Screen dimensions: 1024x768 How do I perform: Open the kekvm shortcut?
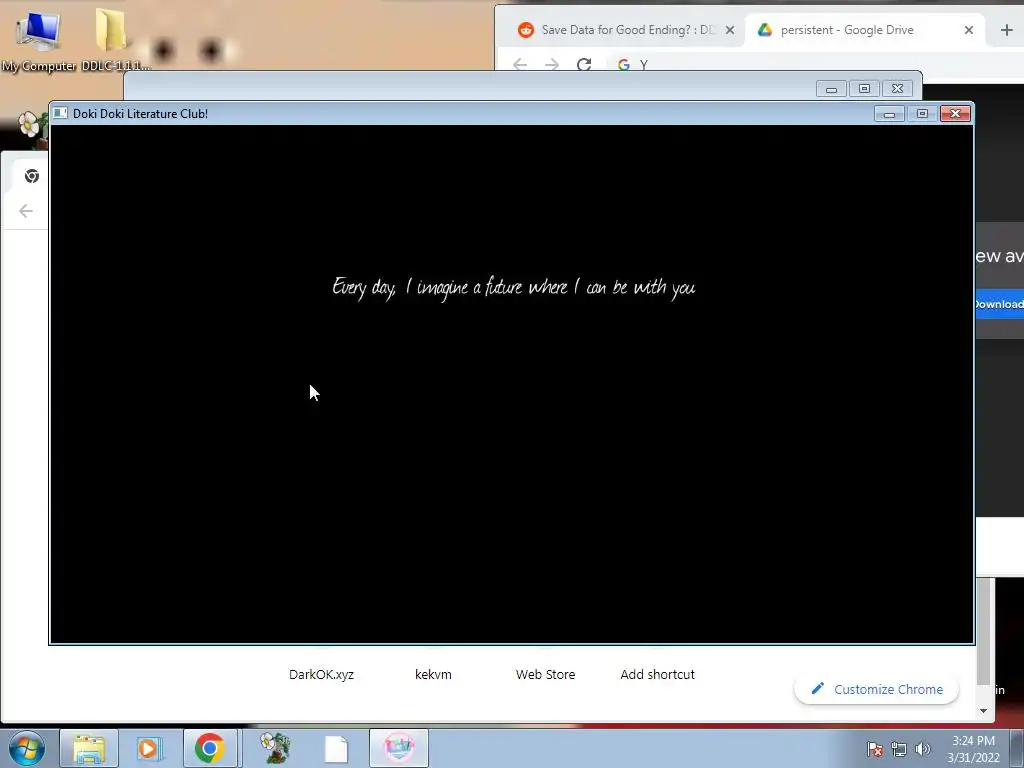[433, 675]
